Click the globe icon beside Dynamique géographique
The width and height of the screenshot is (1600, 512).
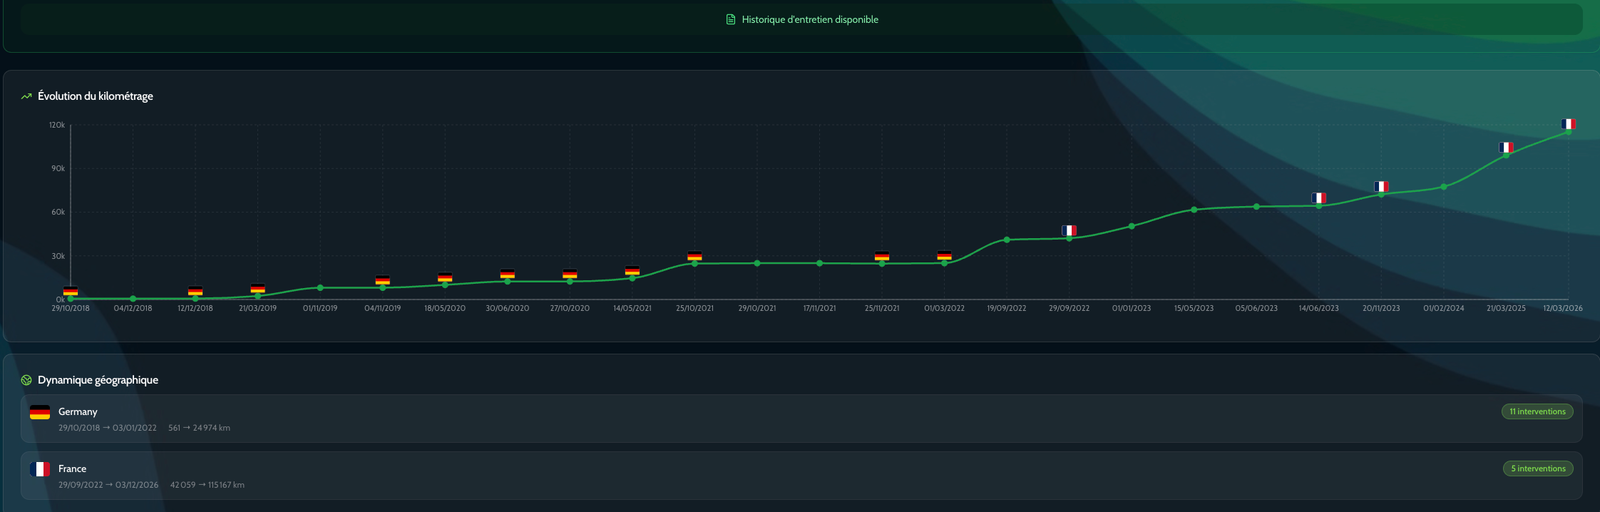pos(26,380)
